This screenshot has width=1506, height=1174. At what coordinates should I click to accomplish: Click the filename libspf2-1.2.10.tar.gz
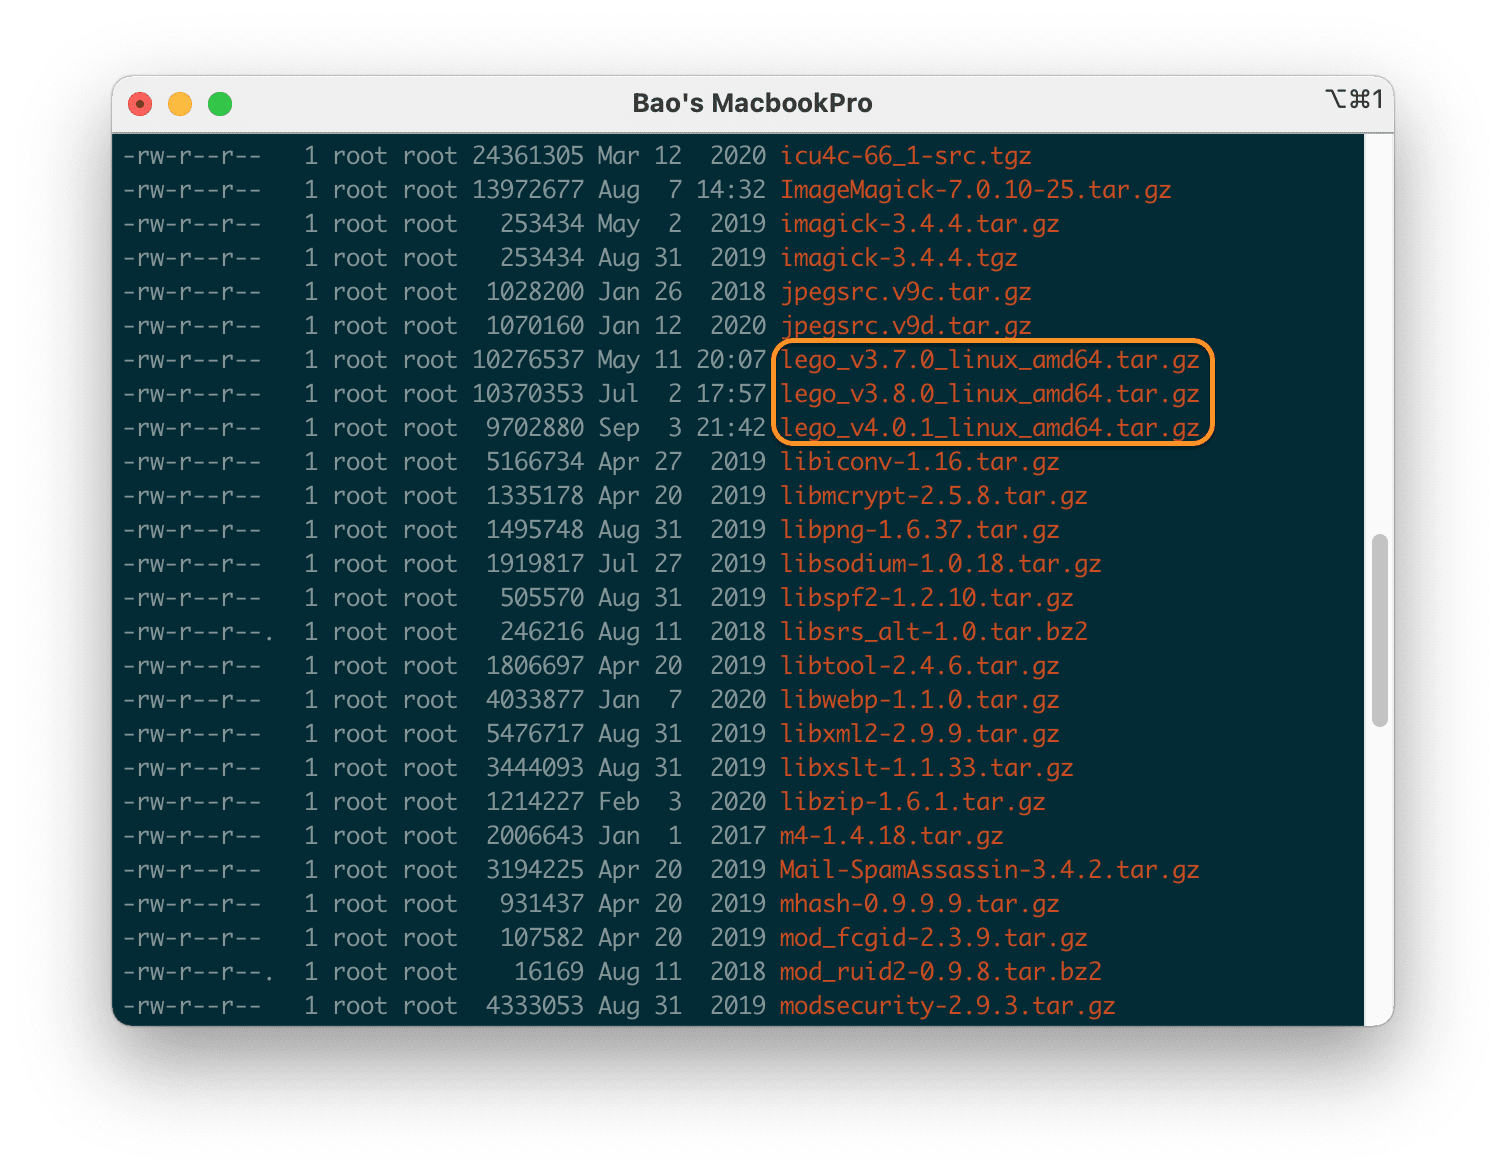point(926,599)
